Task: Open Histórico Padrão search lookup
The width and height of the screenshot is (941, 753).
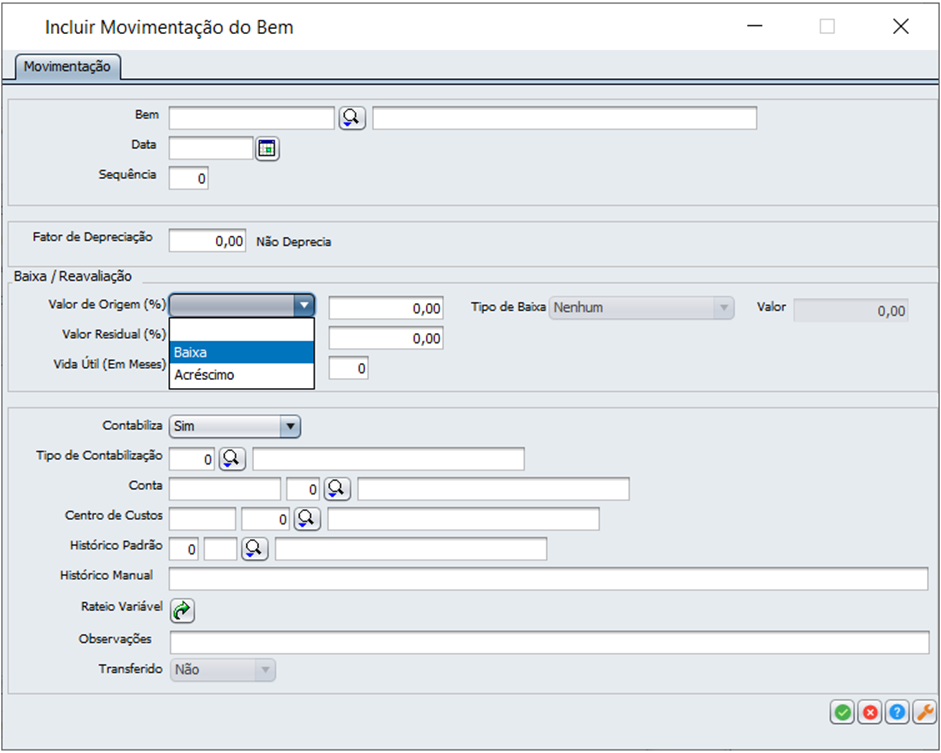Action: [254, 548]
